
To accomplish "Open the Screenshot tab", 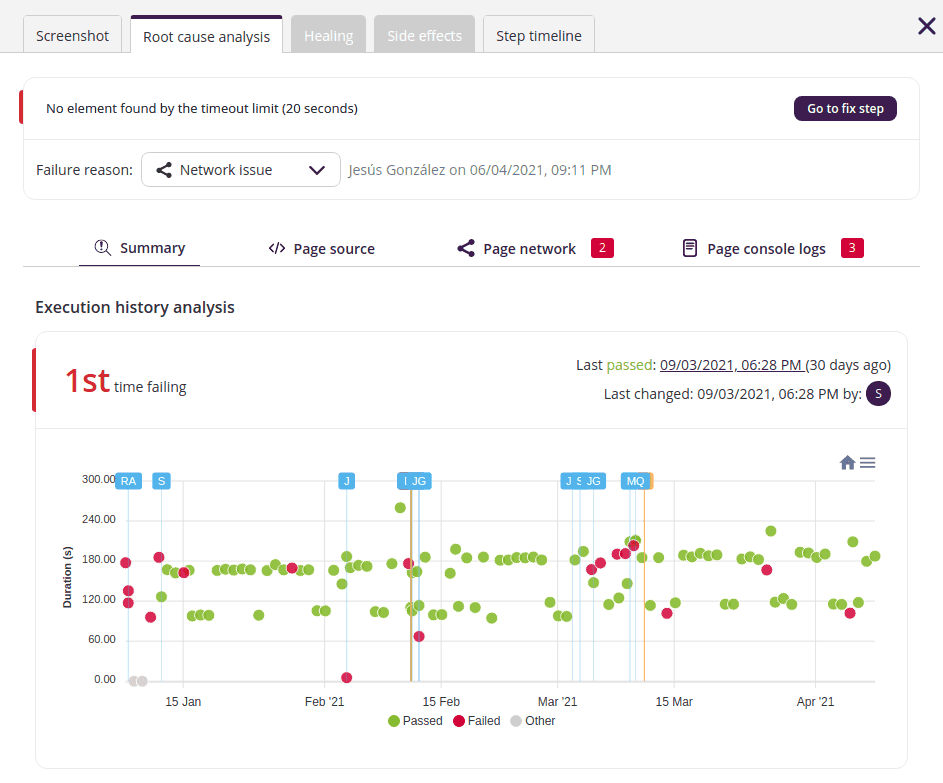I will pos(72,35).
